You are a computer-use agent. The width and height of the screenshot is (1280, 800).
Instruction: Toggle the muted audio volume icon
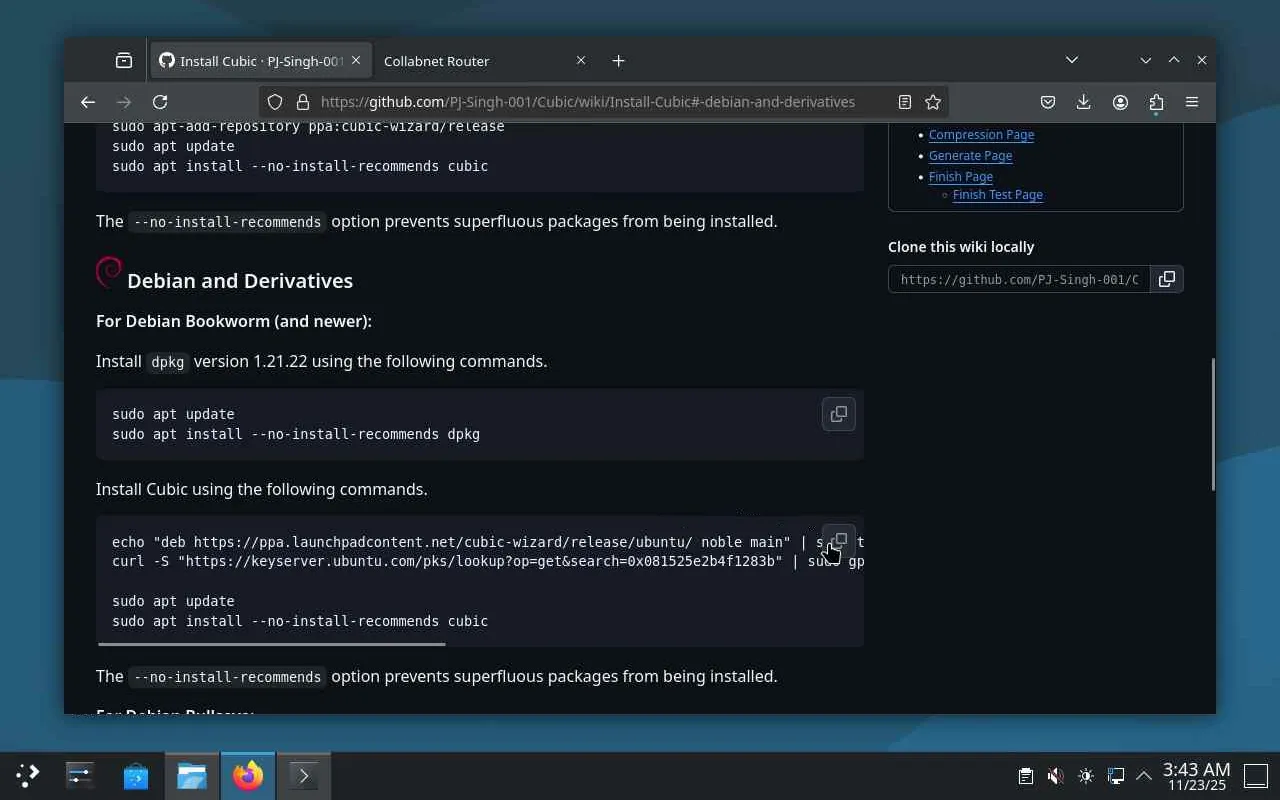click(1056, 776)
